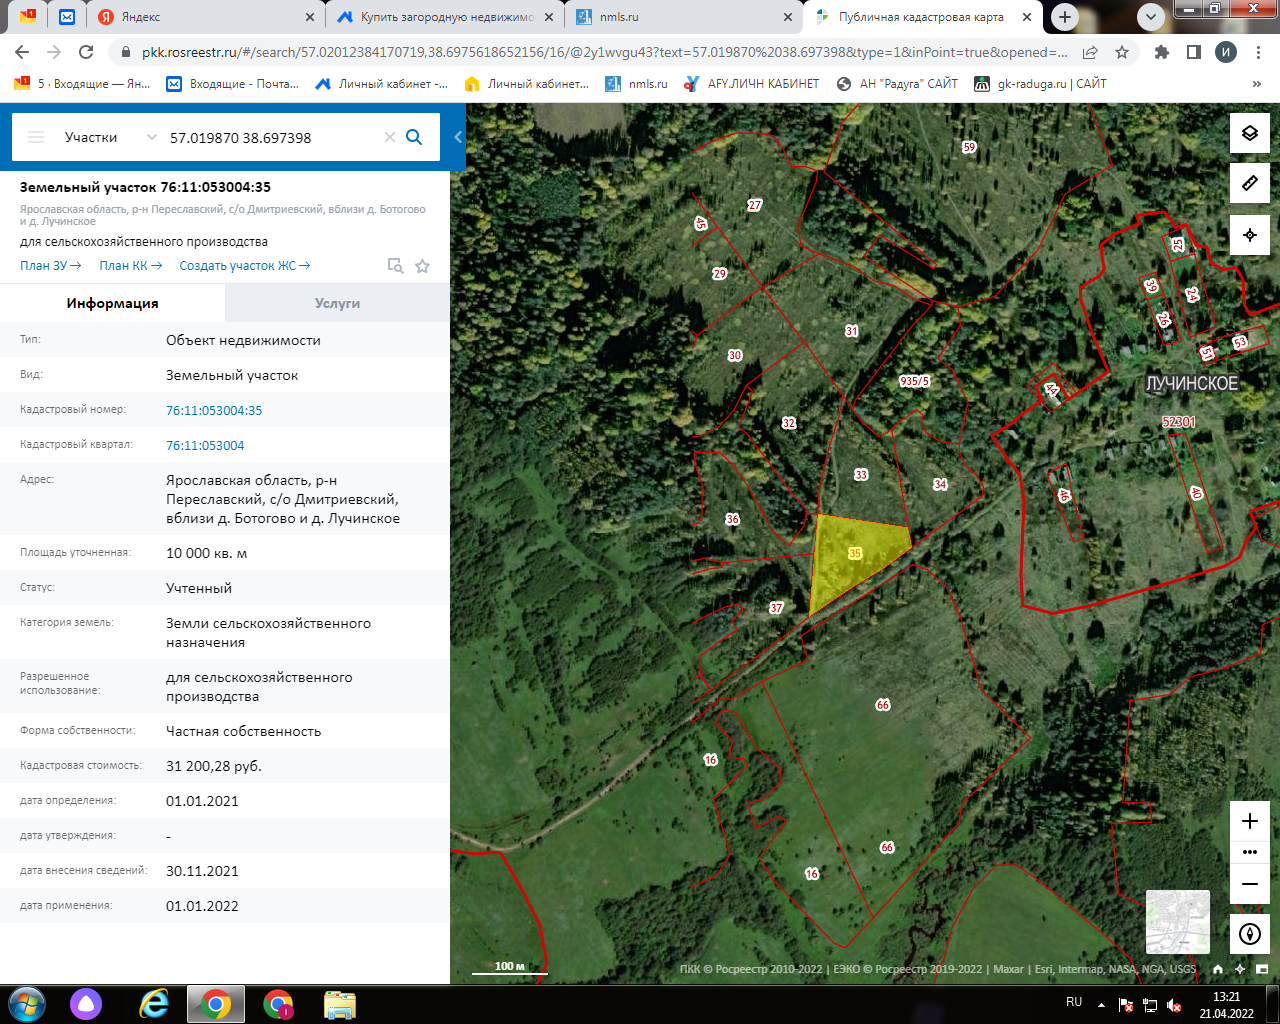The width and height of the screenshot is (1280, 1024).
Task: Zoom out the map with minus button
Action: (x=1249, y=884)
